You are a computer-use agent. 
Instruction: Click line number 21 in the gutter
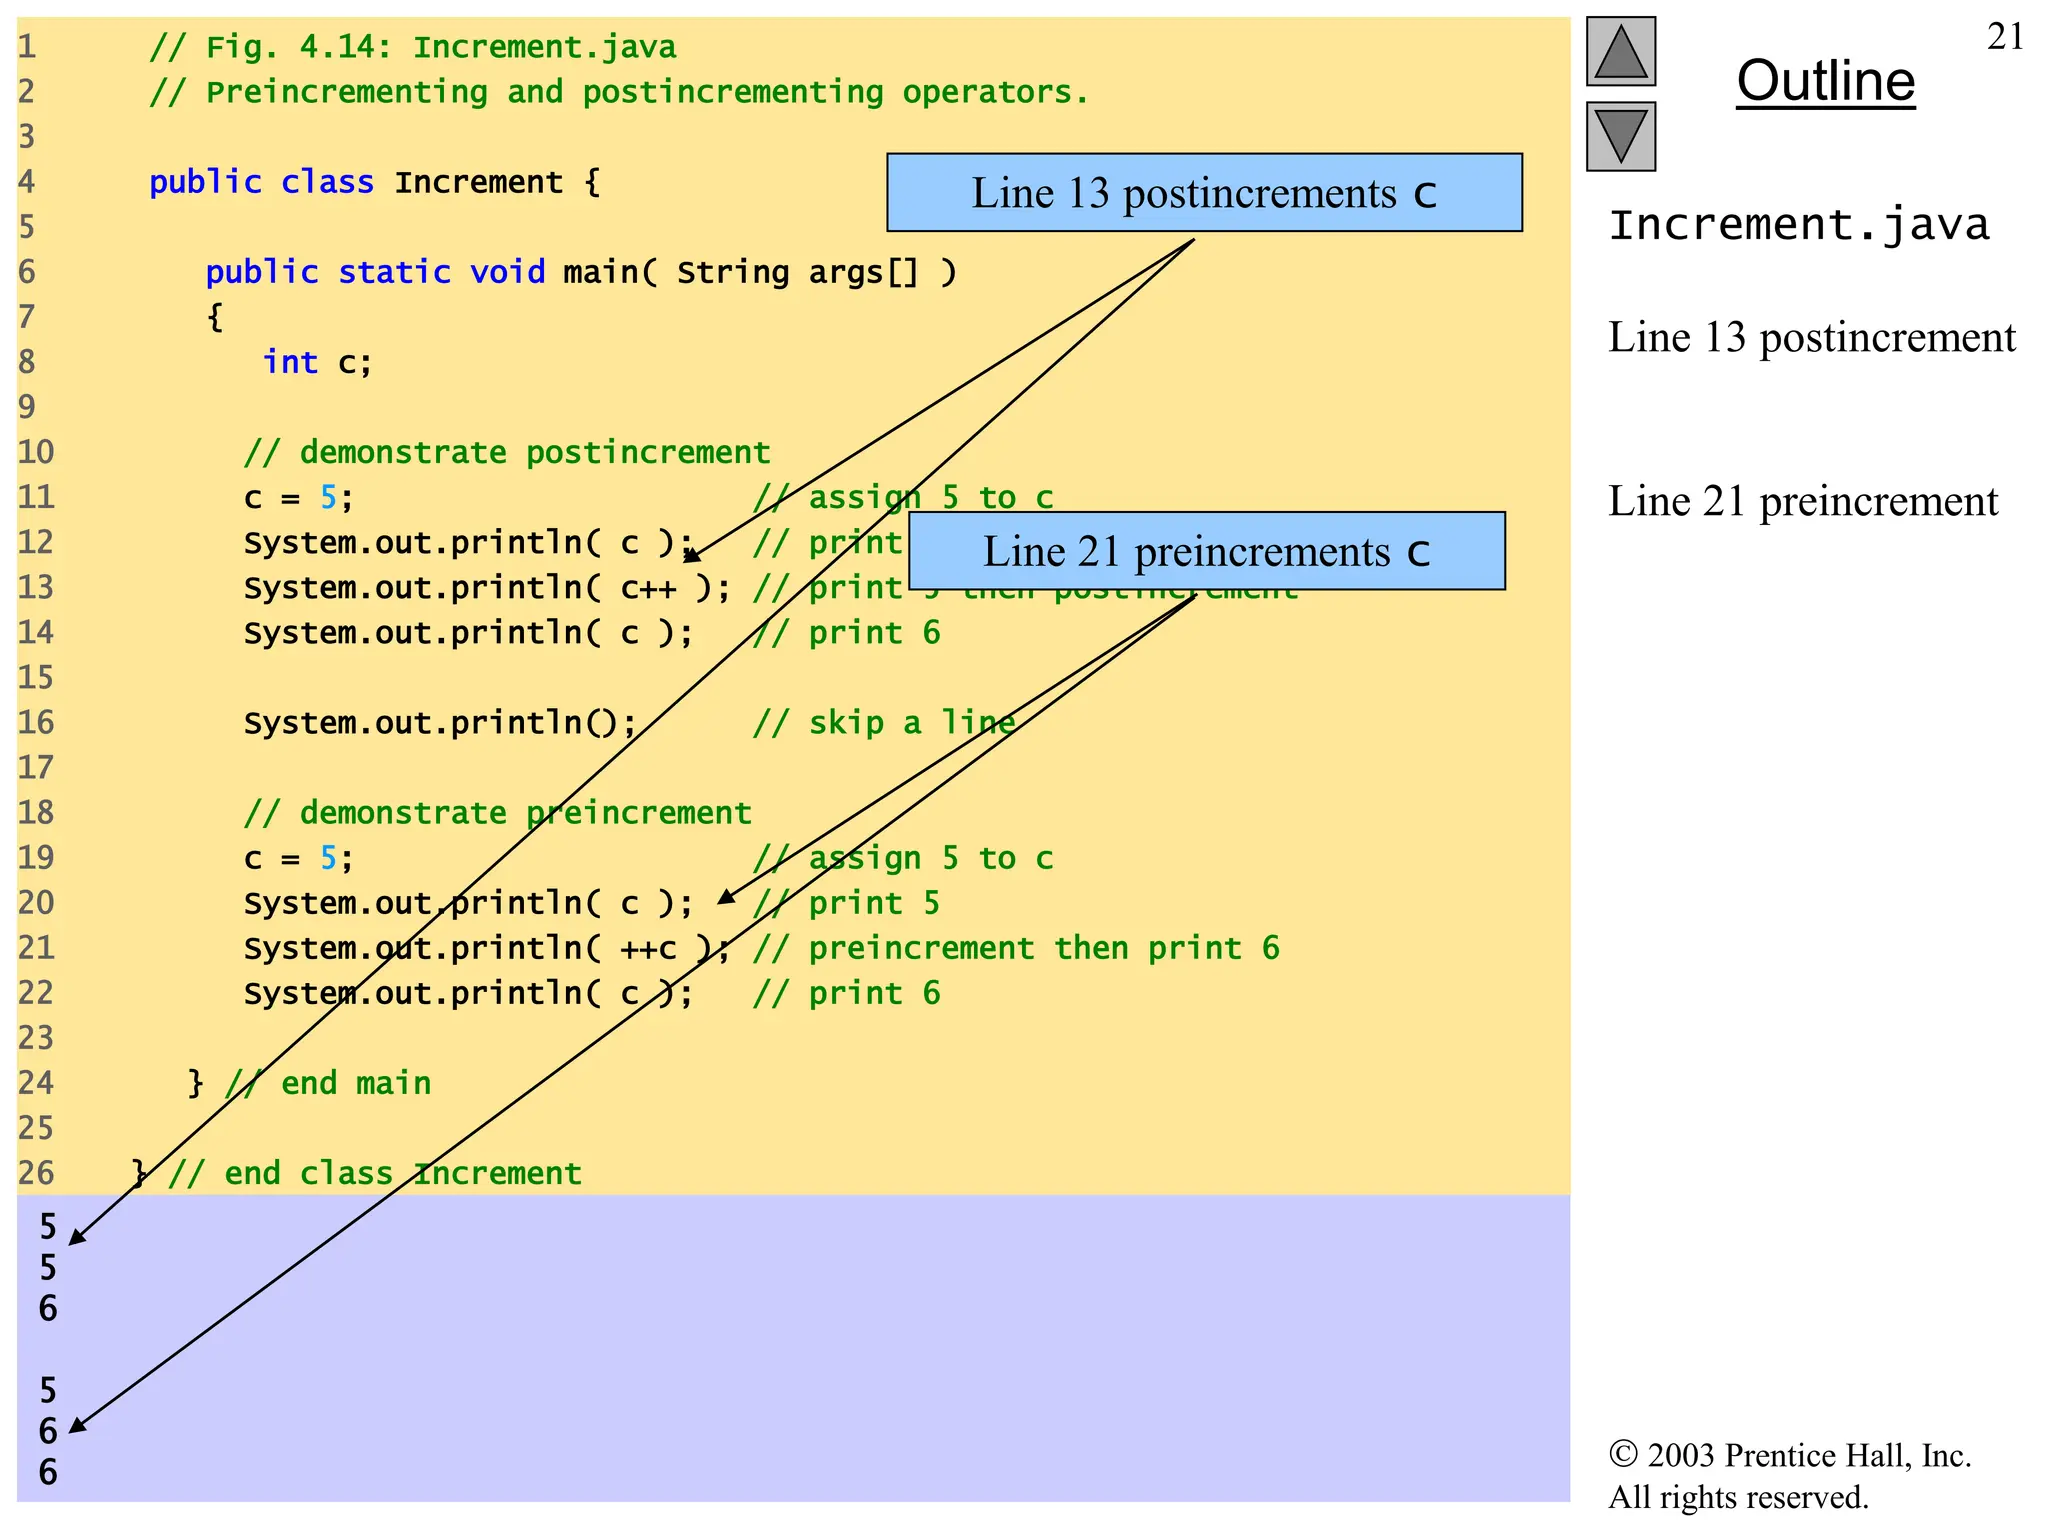(36, 948)
